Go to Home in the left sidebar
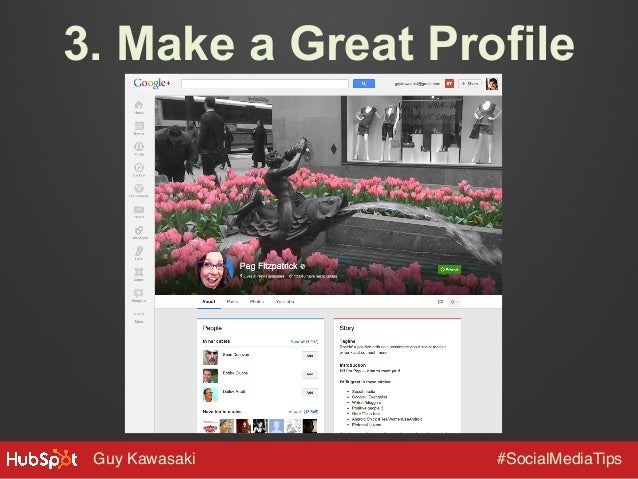 click(139, 105)
